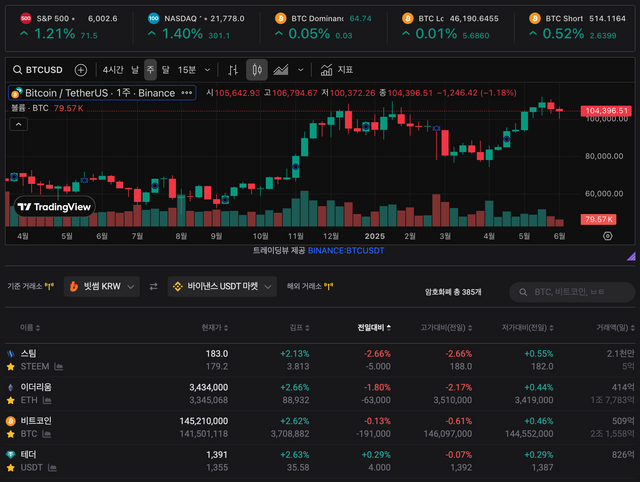Click the S&P 500 ticker
The image size is (640, 482).
69,27
